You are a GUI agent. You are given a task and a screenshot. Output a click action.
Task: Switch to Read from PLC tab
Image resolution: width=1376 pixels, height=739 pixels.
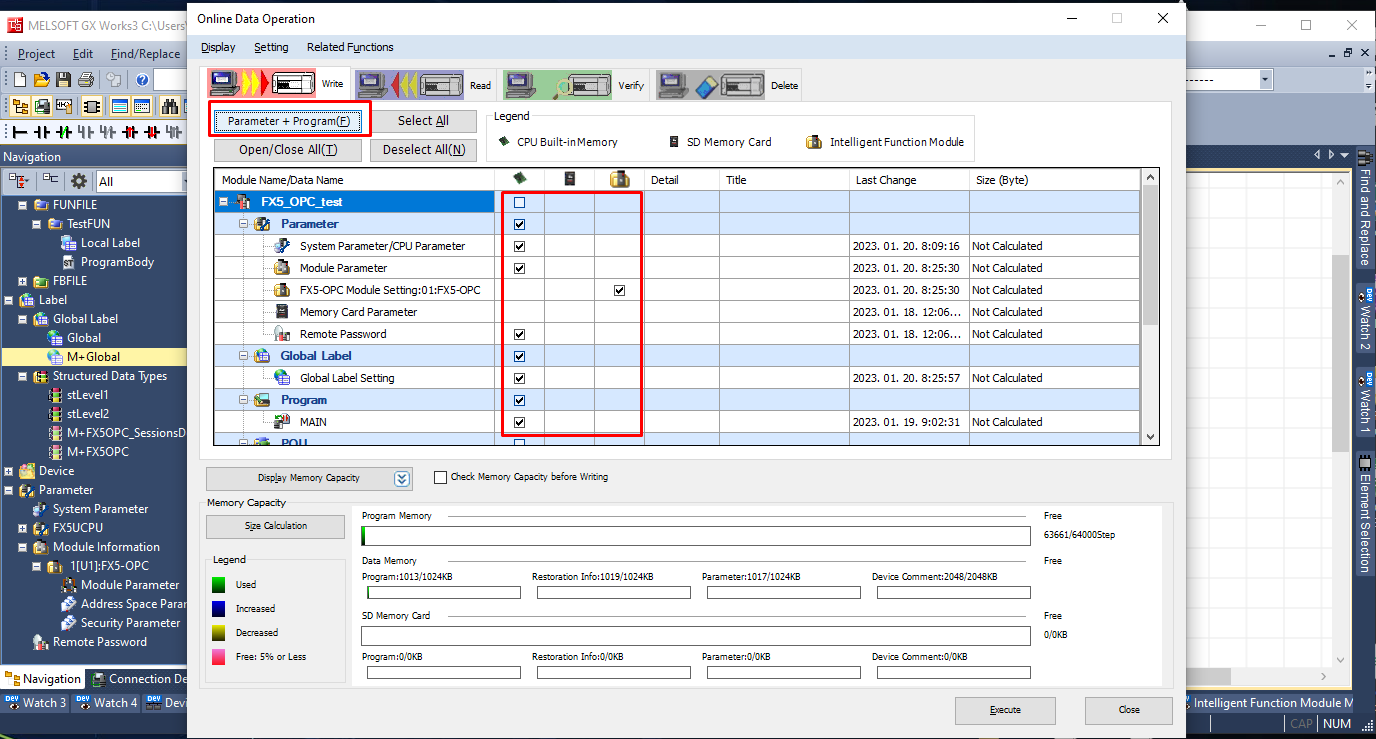(x=424, y=85)
